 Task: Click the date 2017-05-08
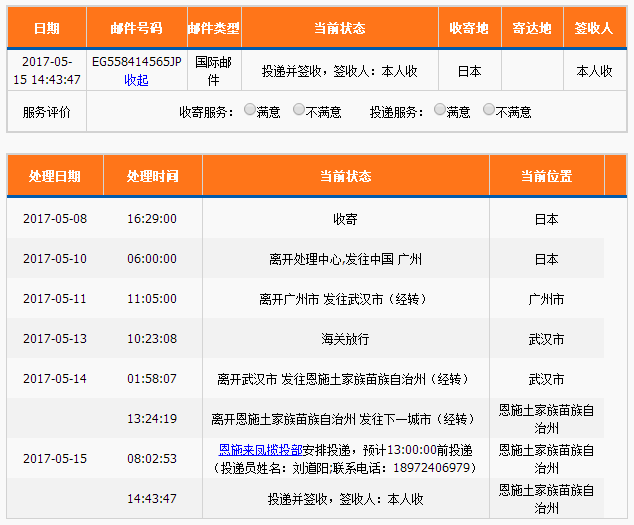[x=55, y=218]
